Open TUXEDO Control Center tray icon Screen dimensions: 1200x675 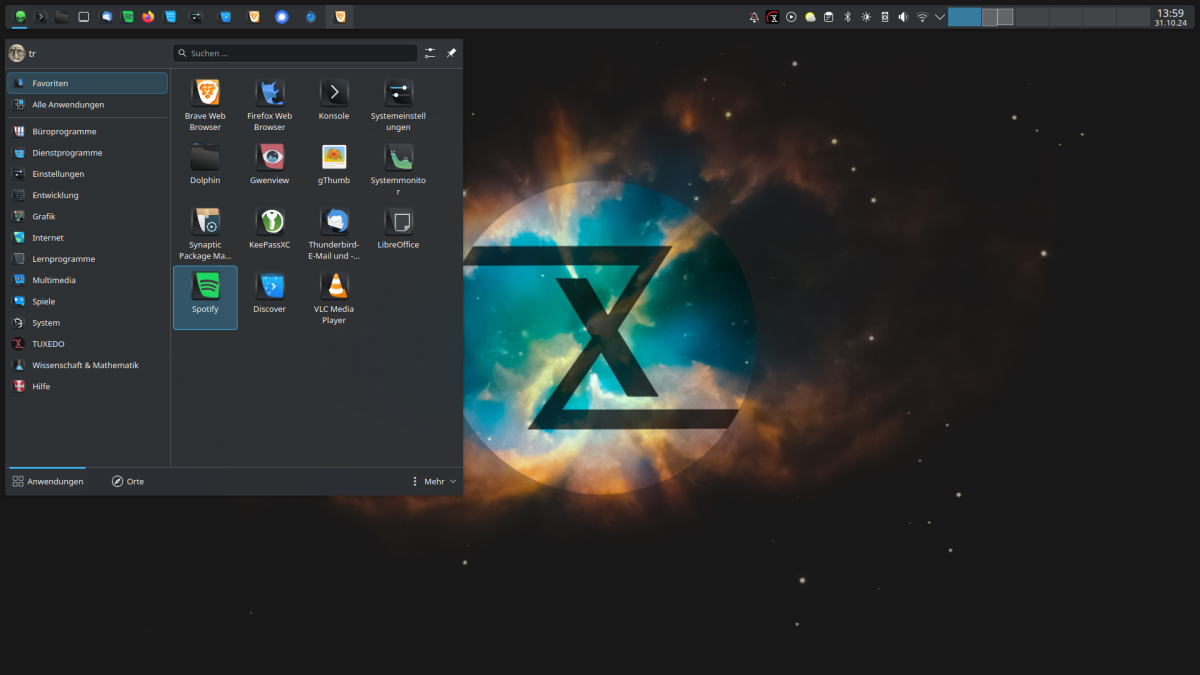point(773,17)
